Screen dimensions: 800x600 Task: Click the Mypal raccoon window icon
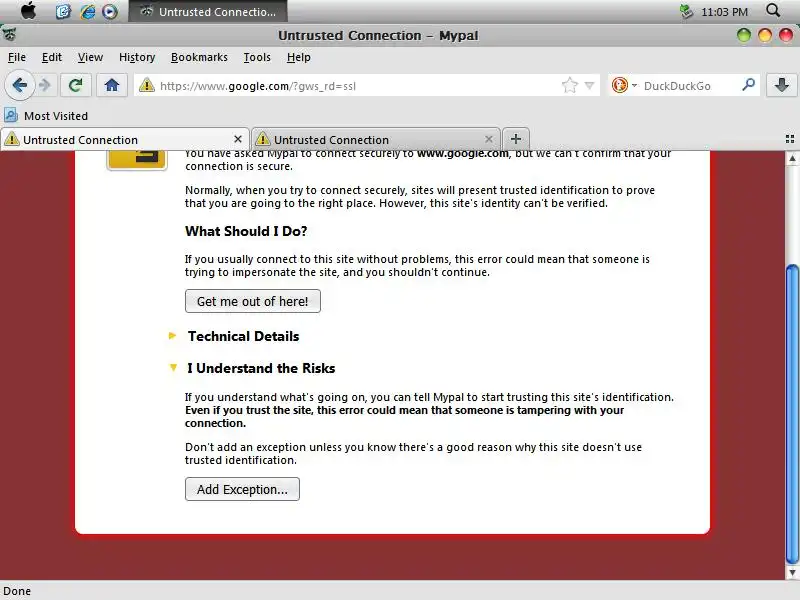(9, 35)
